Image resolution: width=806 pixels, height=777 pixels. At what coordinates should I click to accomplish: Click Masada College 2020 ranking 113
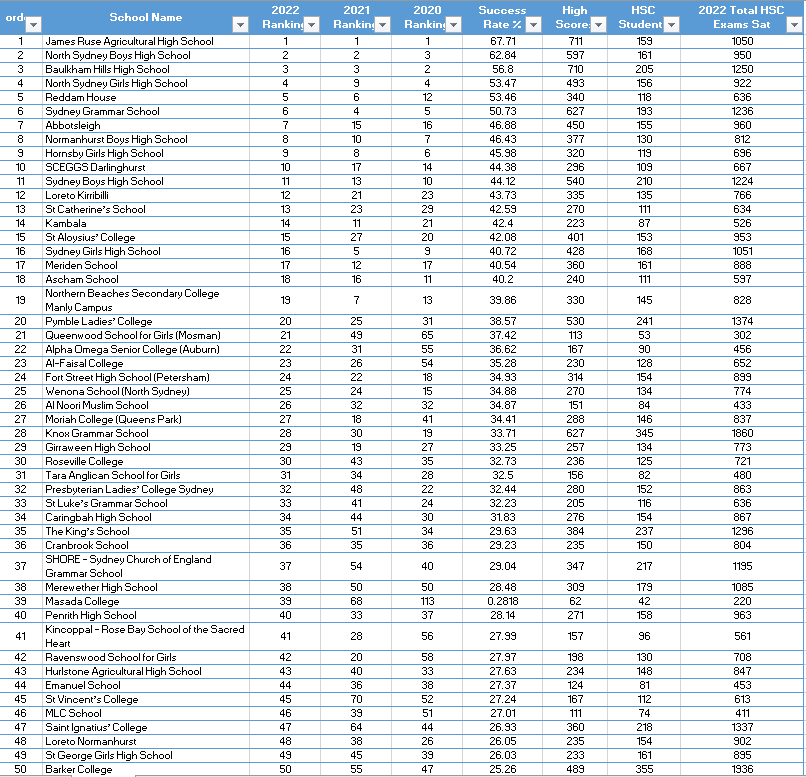click(x=427, y=601)
